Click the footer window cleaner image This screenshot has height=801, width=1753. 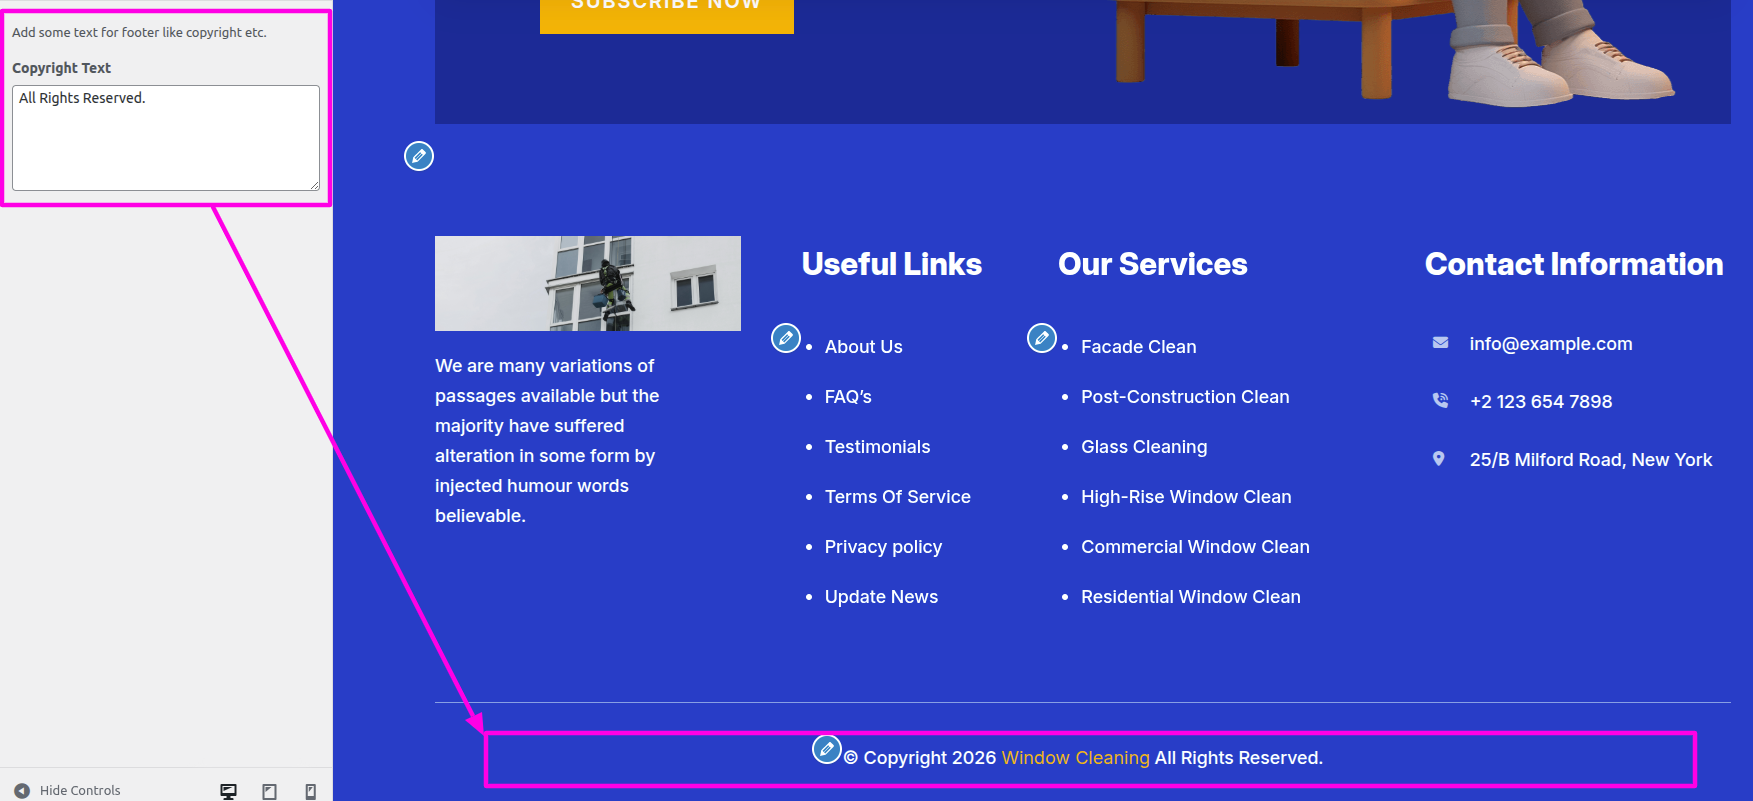pyautogui.click(x=587, y=283)
